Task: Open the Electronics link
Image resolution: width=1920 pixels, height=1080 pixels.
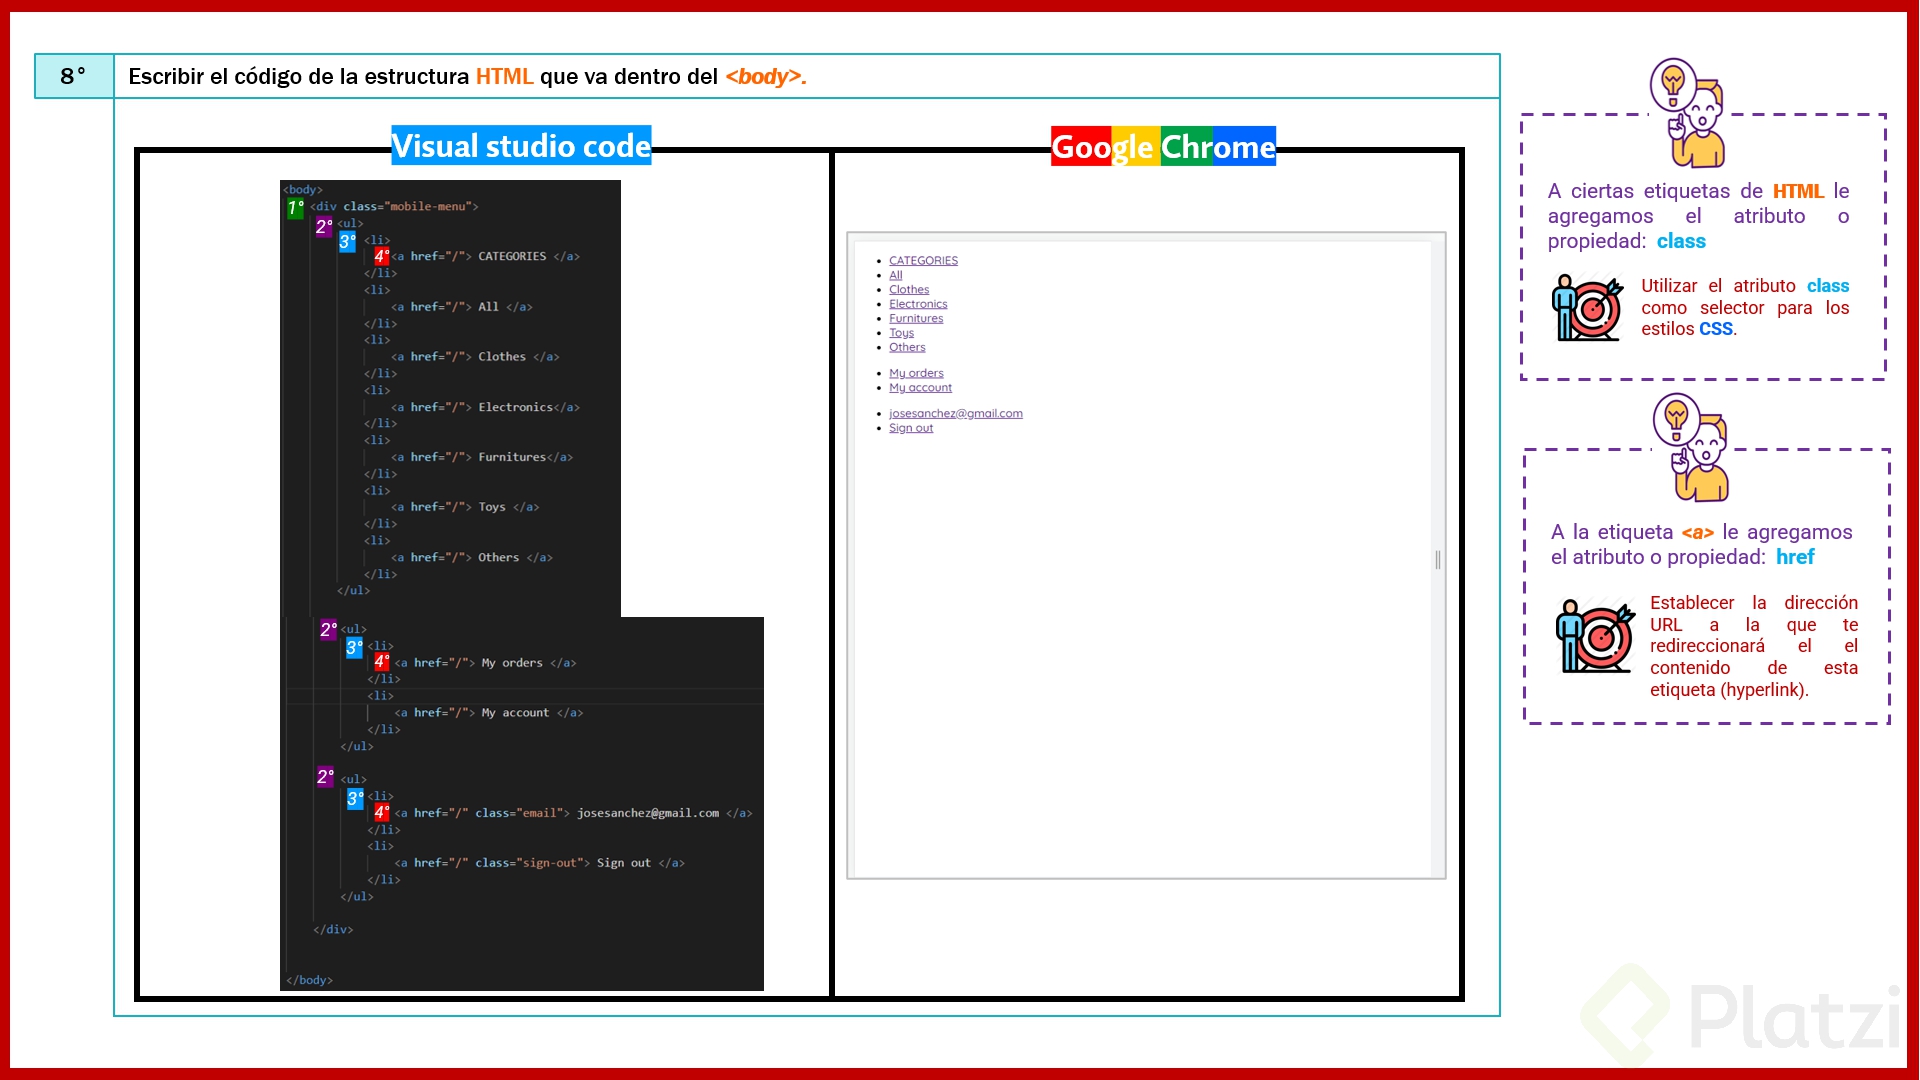Action: pyautogui.click(x=917, y=304)
